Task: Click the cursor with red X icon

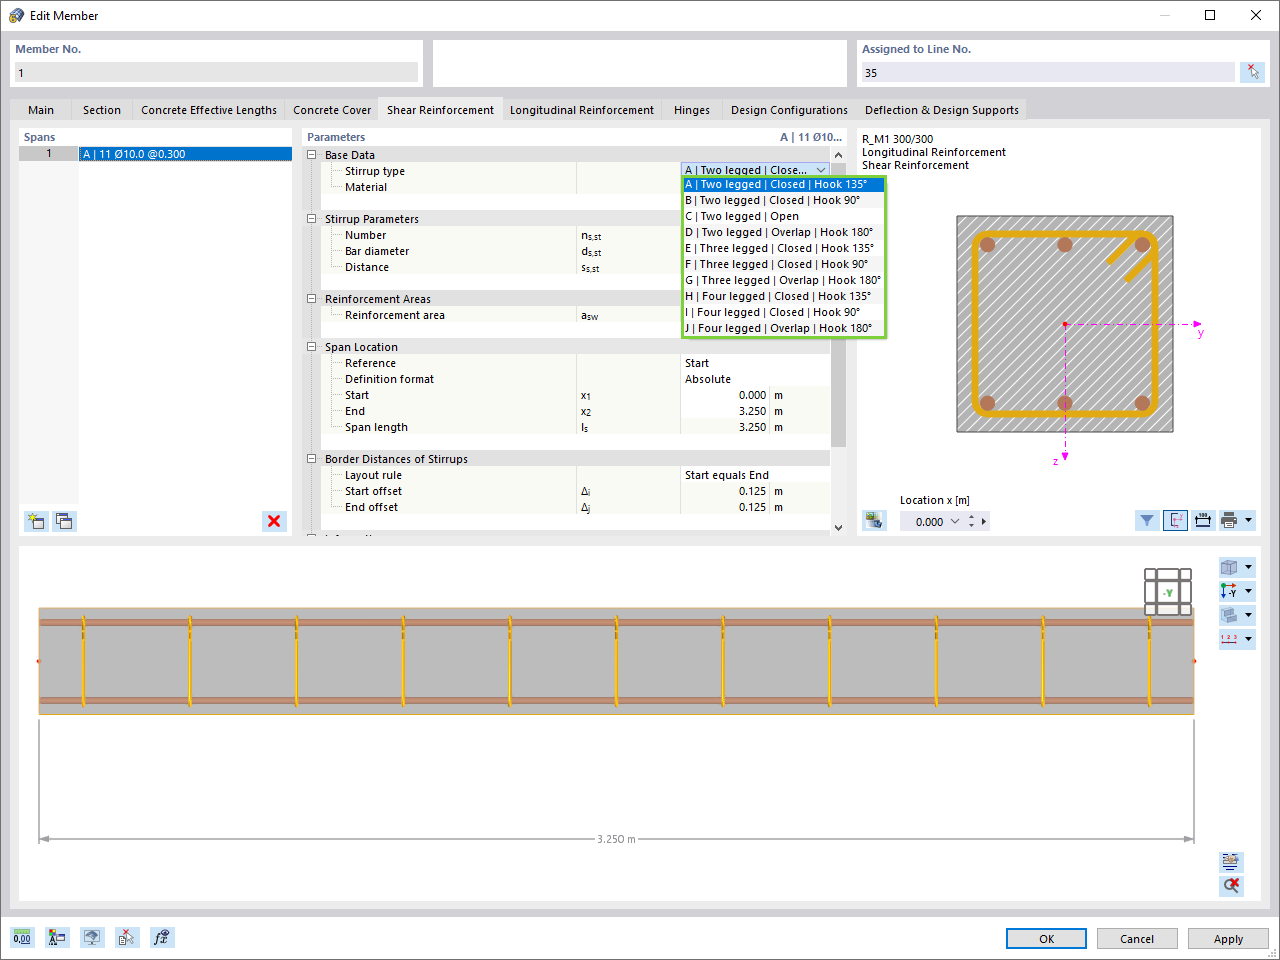Action: tap(126, 937)
